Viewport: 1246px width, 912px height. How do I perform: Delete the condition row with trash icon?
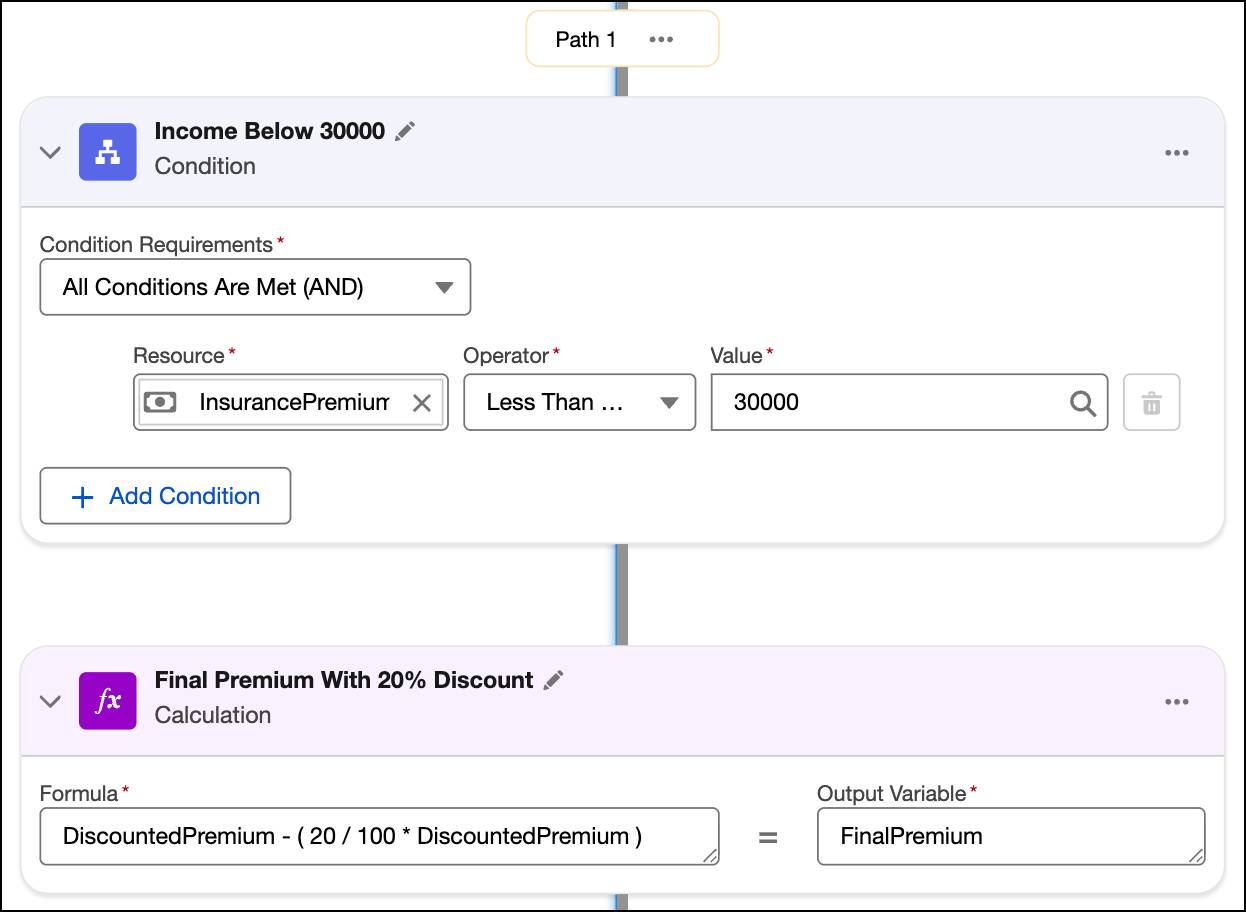(1151, 403)
